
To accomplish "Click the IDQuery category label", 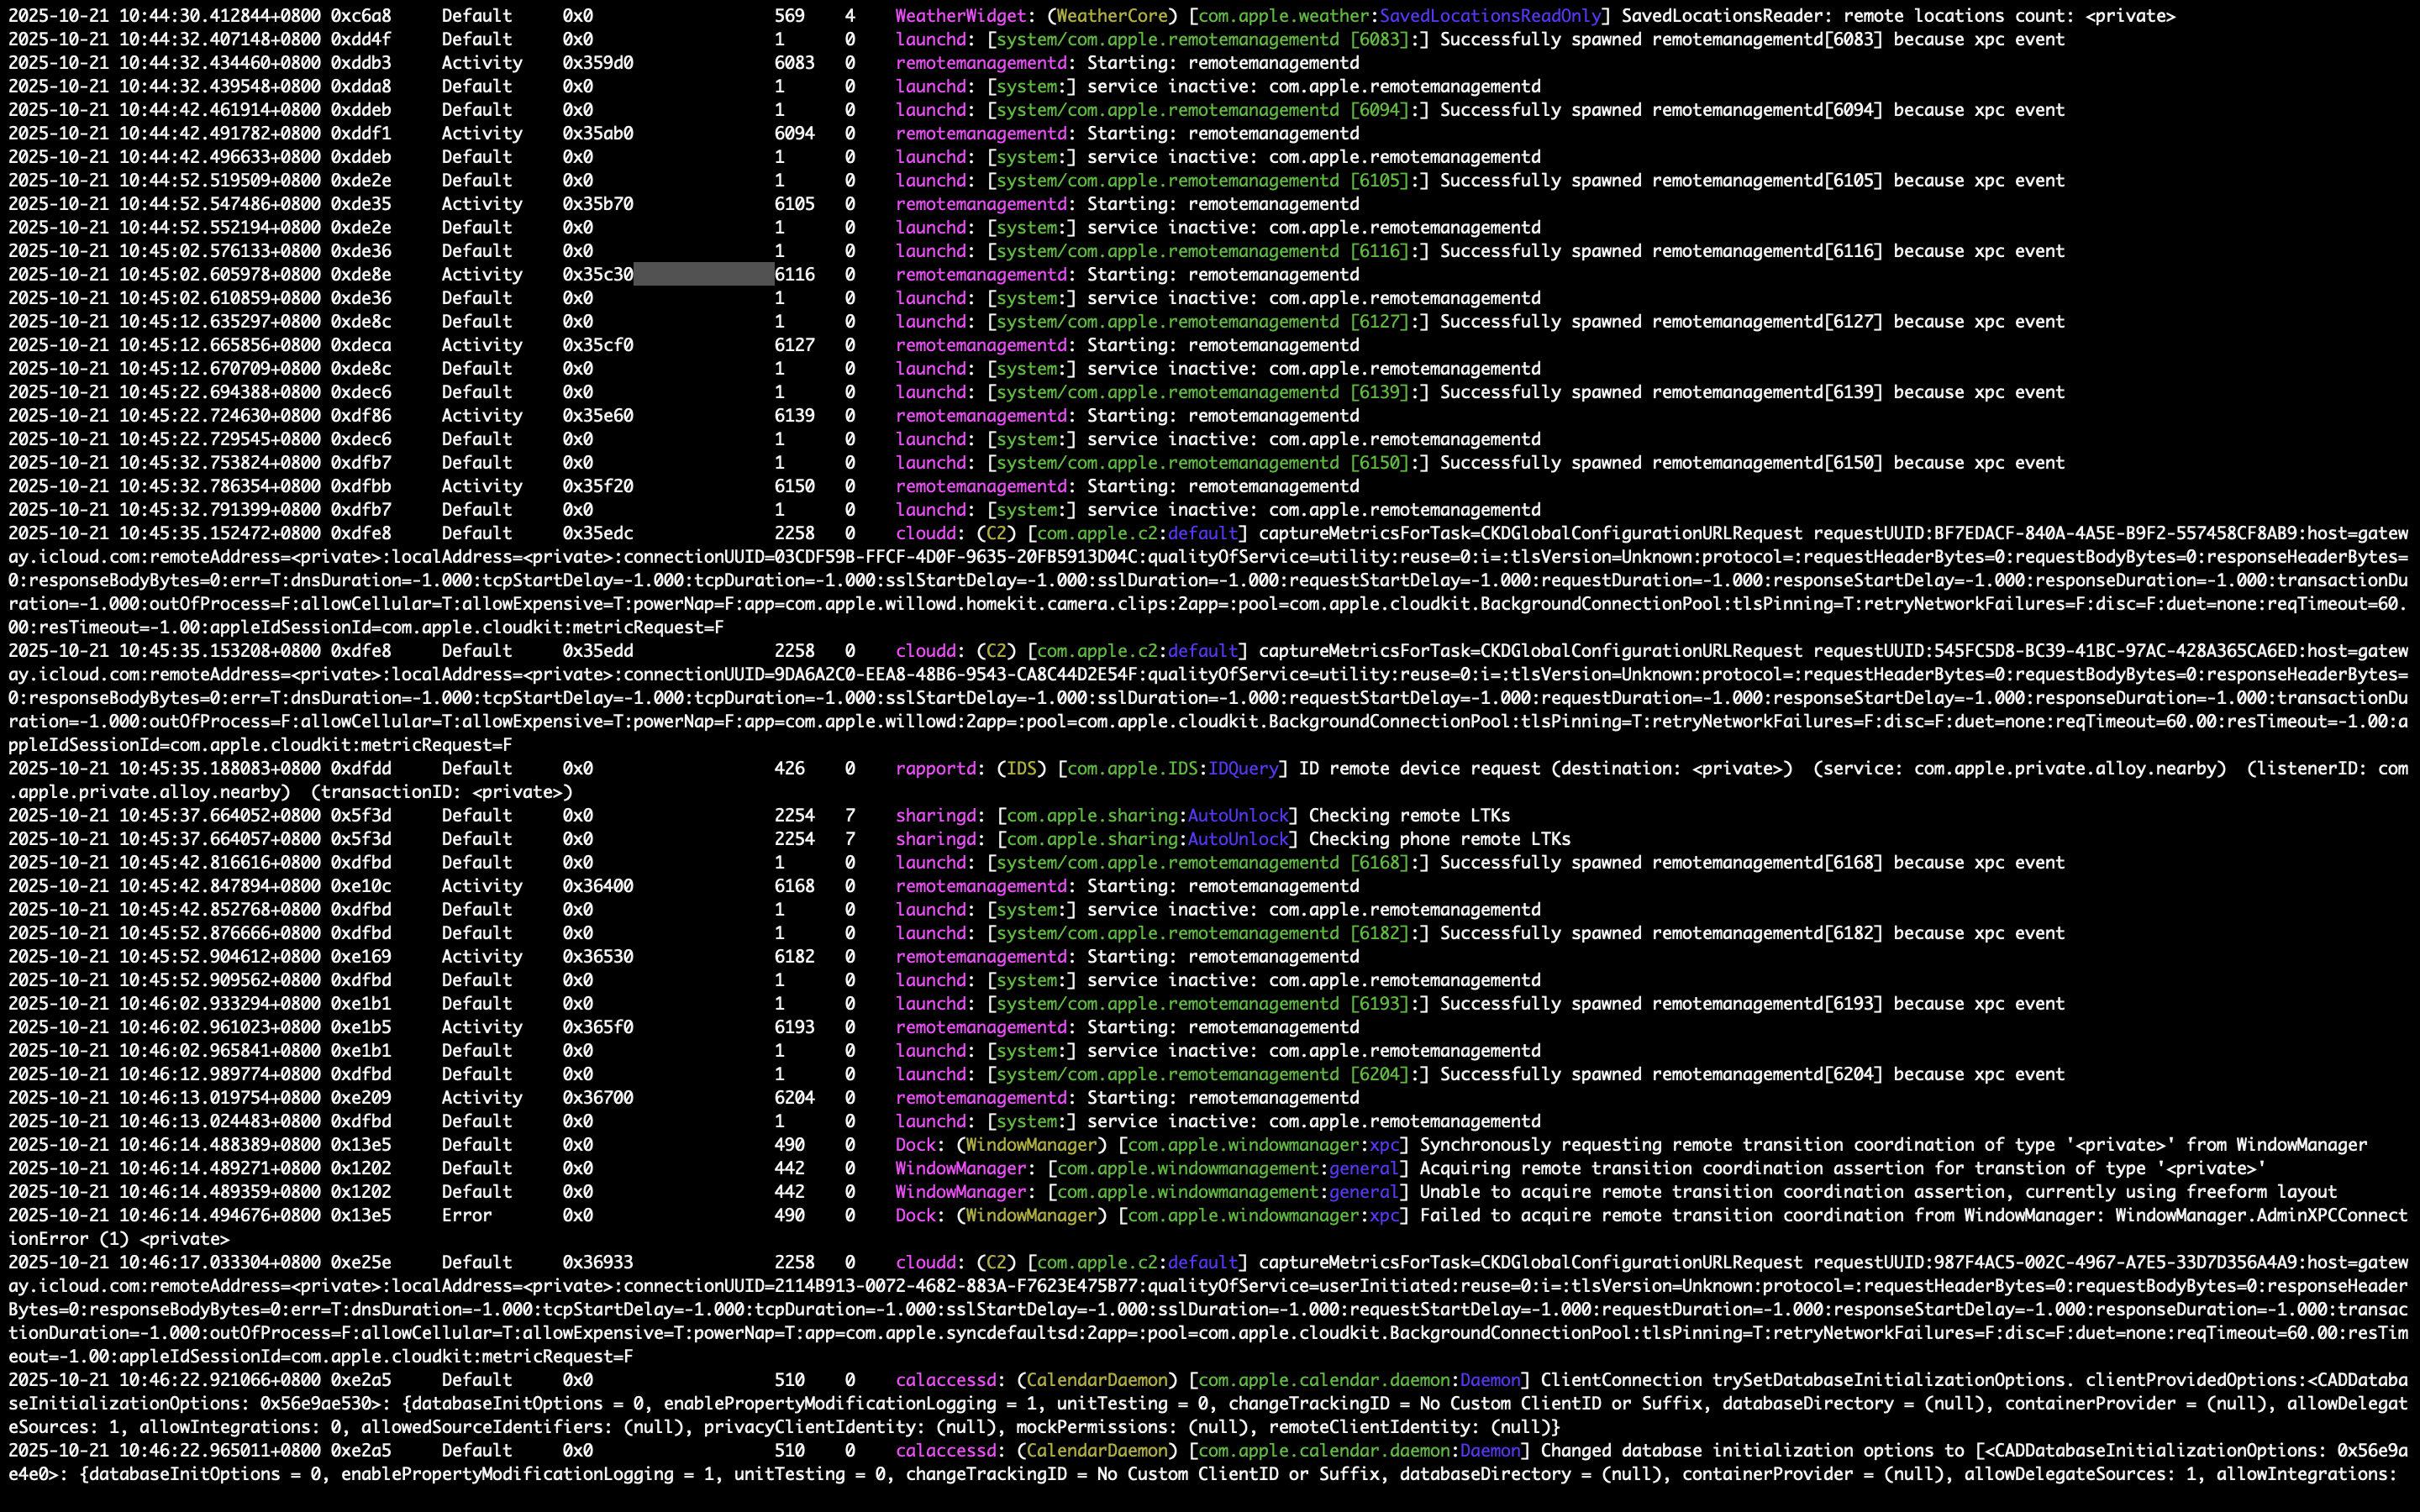I will tap(1243, 768).
